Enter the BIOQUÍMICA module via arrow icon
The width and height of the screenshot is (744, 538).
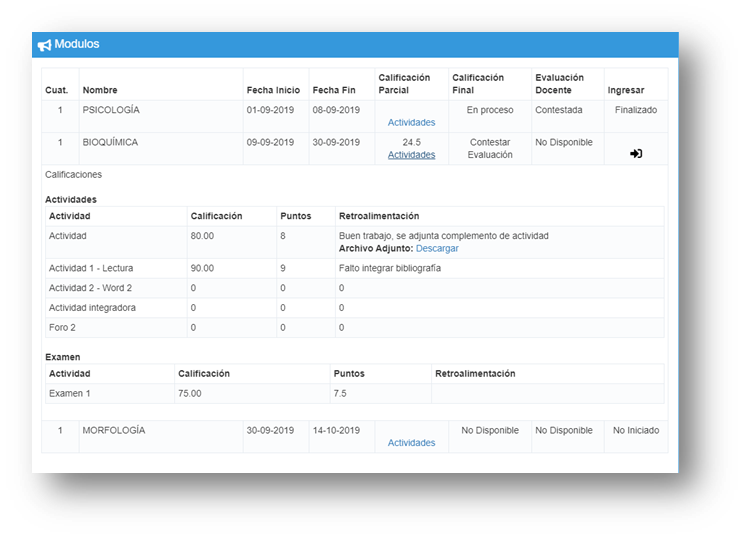636,153
